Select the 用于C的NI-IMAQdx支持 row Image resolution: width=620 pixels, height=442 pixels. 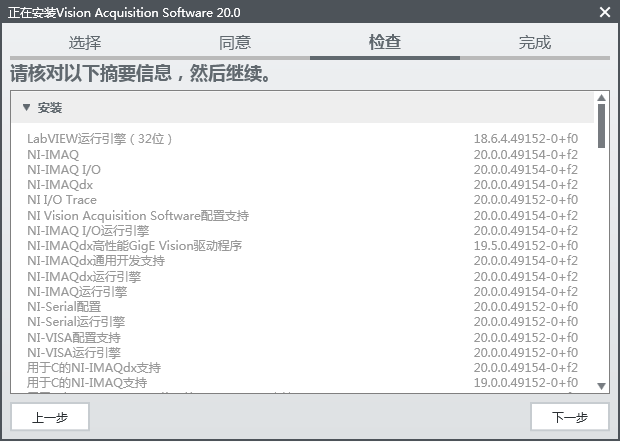coord(302,367)
